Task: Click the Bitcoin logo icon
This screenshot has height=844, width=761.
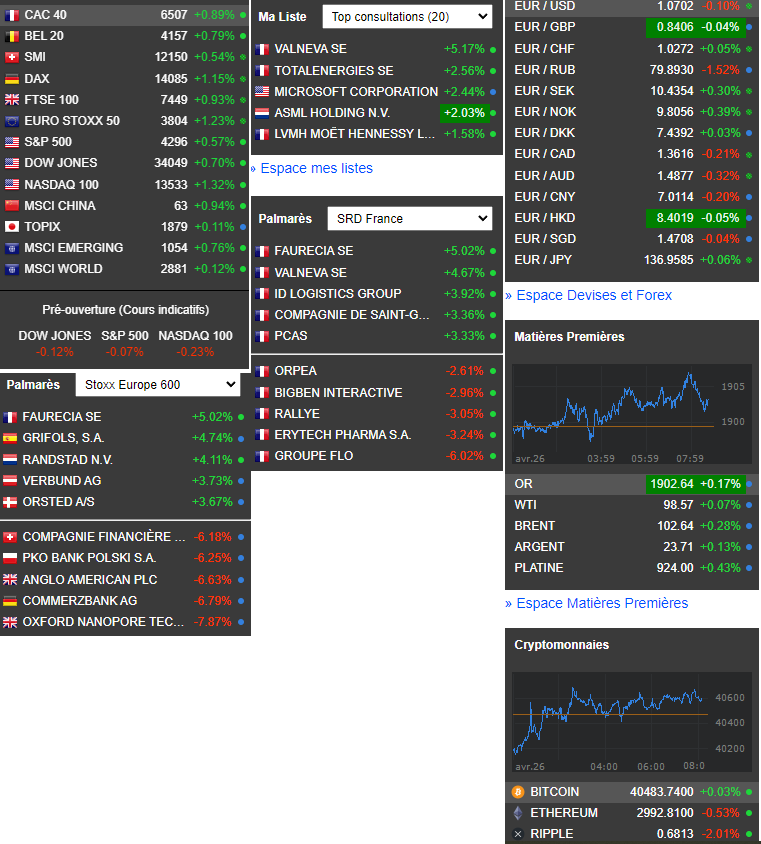Action: click(518, 792)
